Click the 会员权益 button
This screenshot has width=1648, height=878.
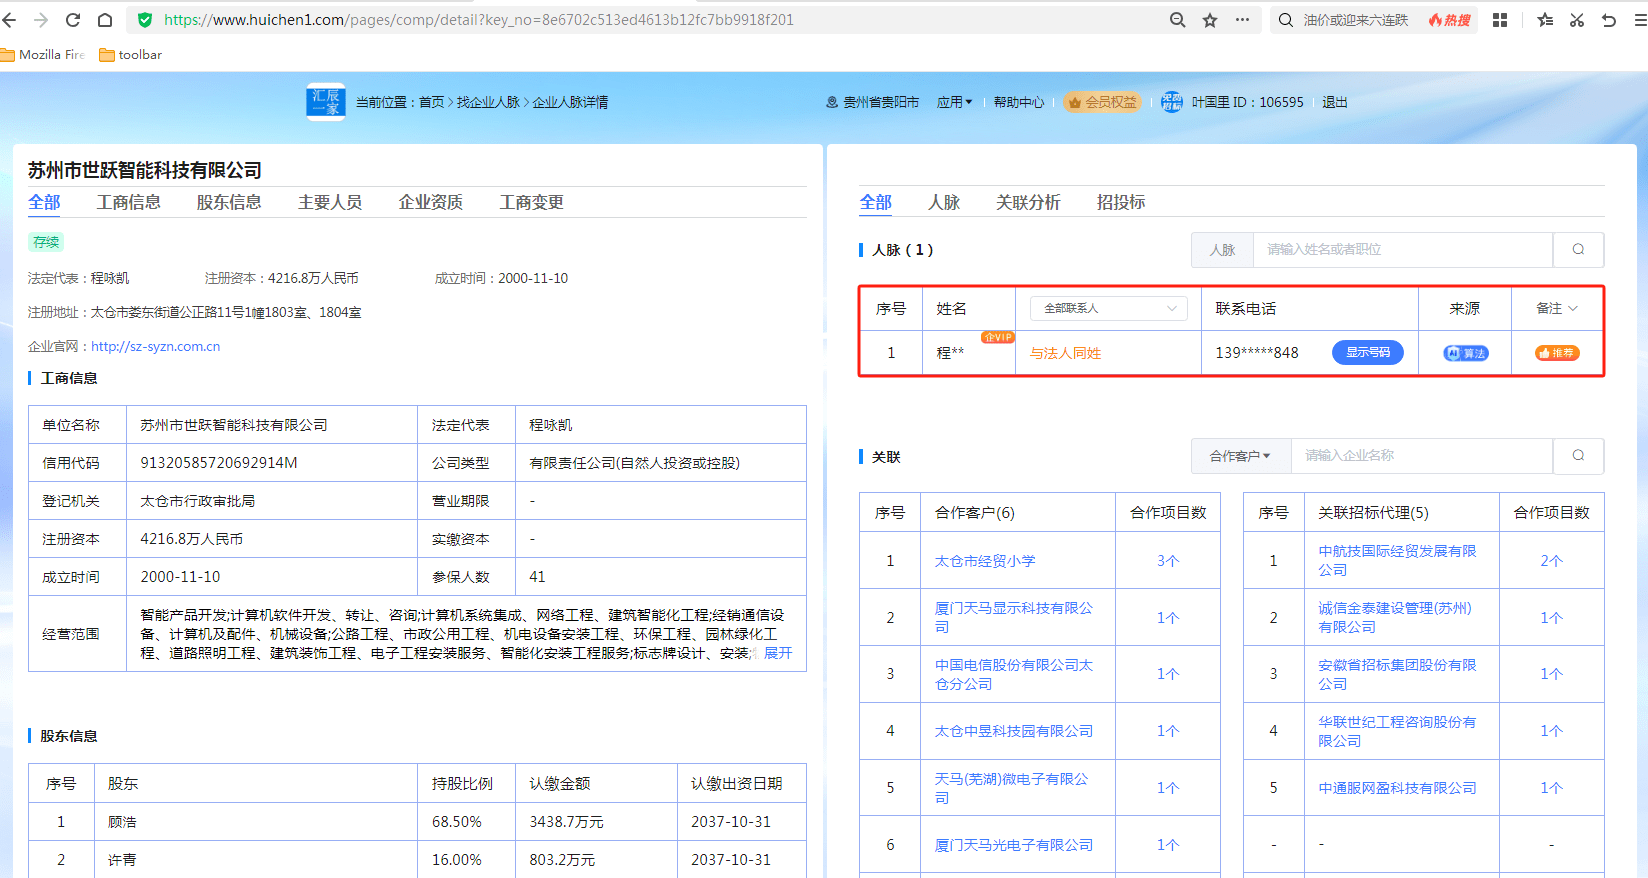(1102, 102)
